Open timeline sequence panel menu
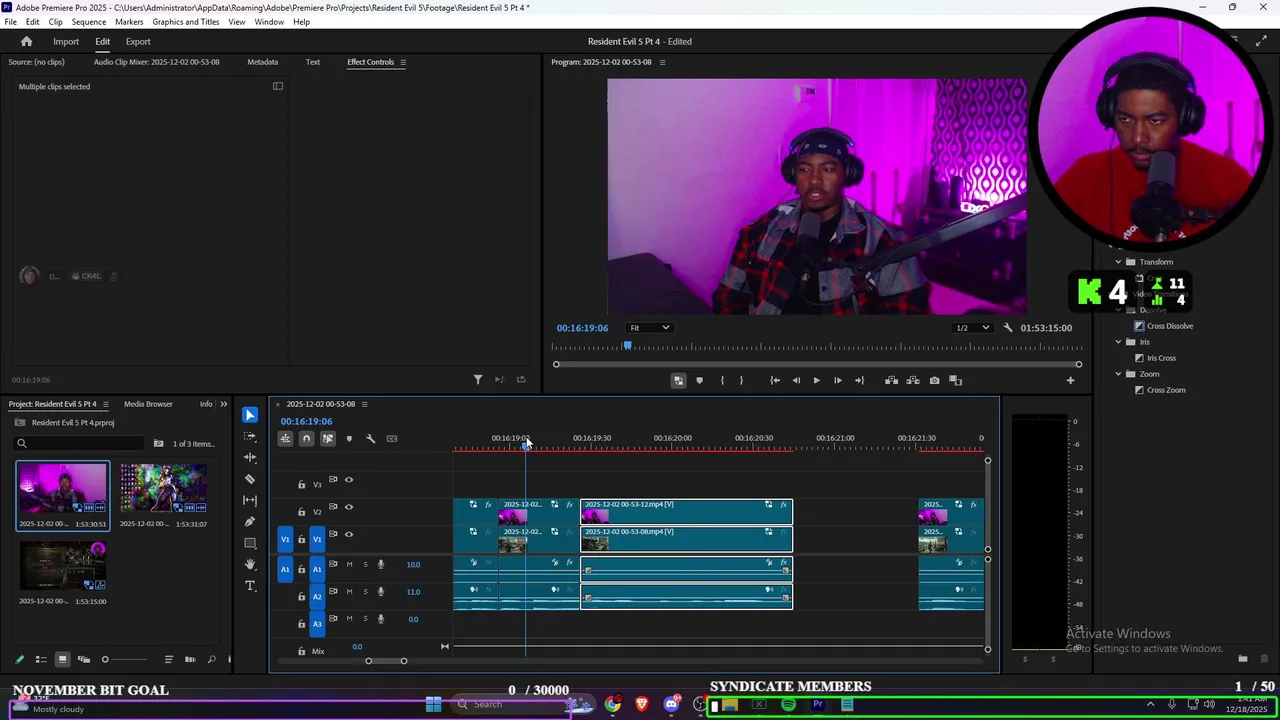Image resolution: width=1280 pixels, height=720 pixels. (x=364, y=404)
